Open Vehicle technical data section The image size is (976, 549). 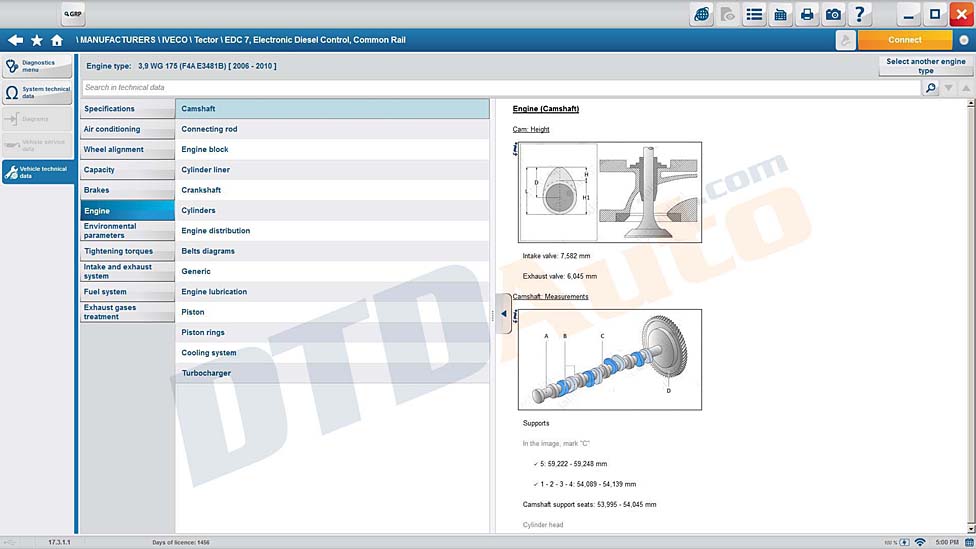pos(37,172)
